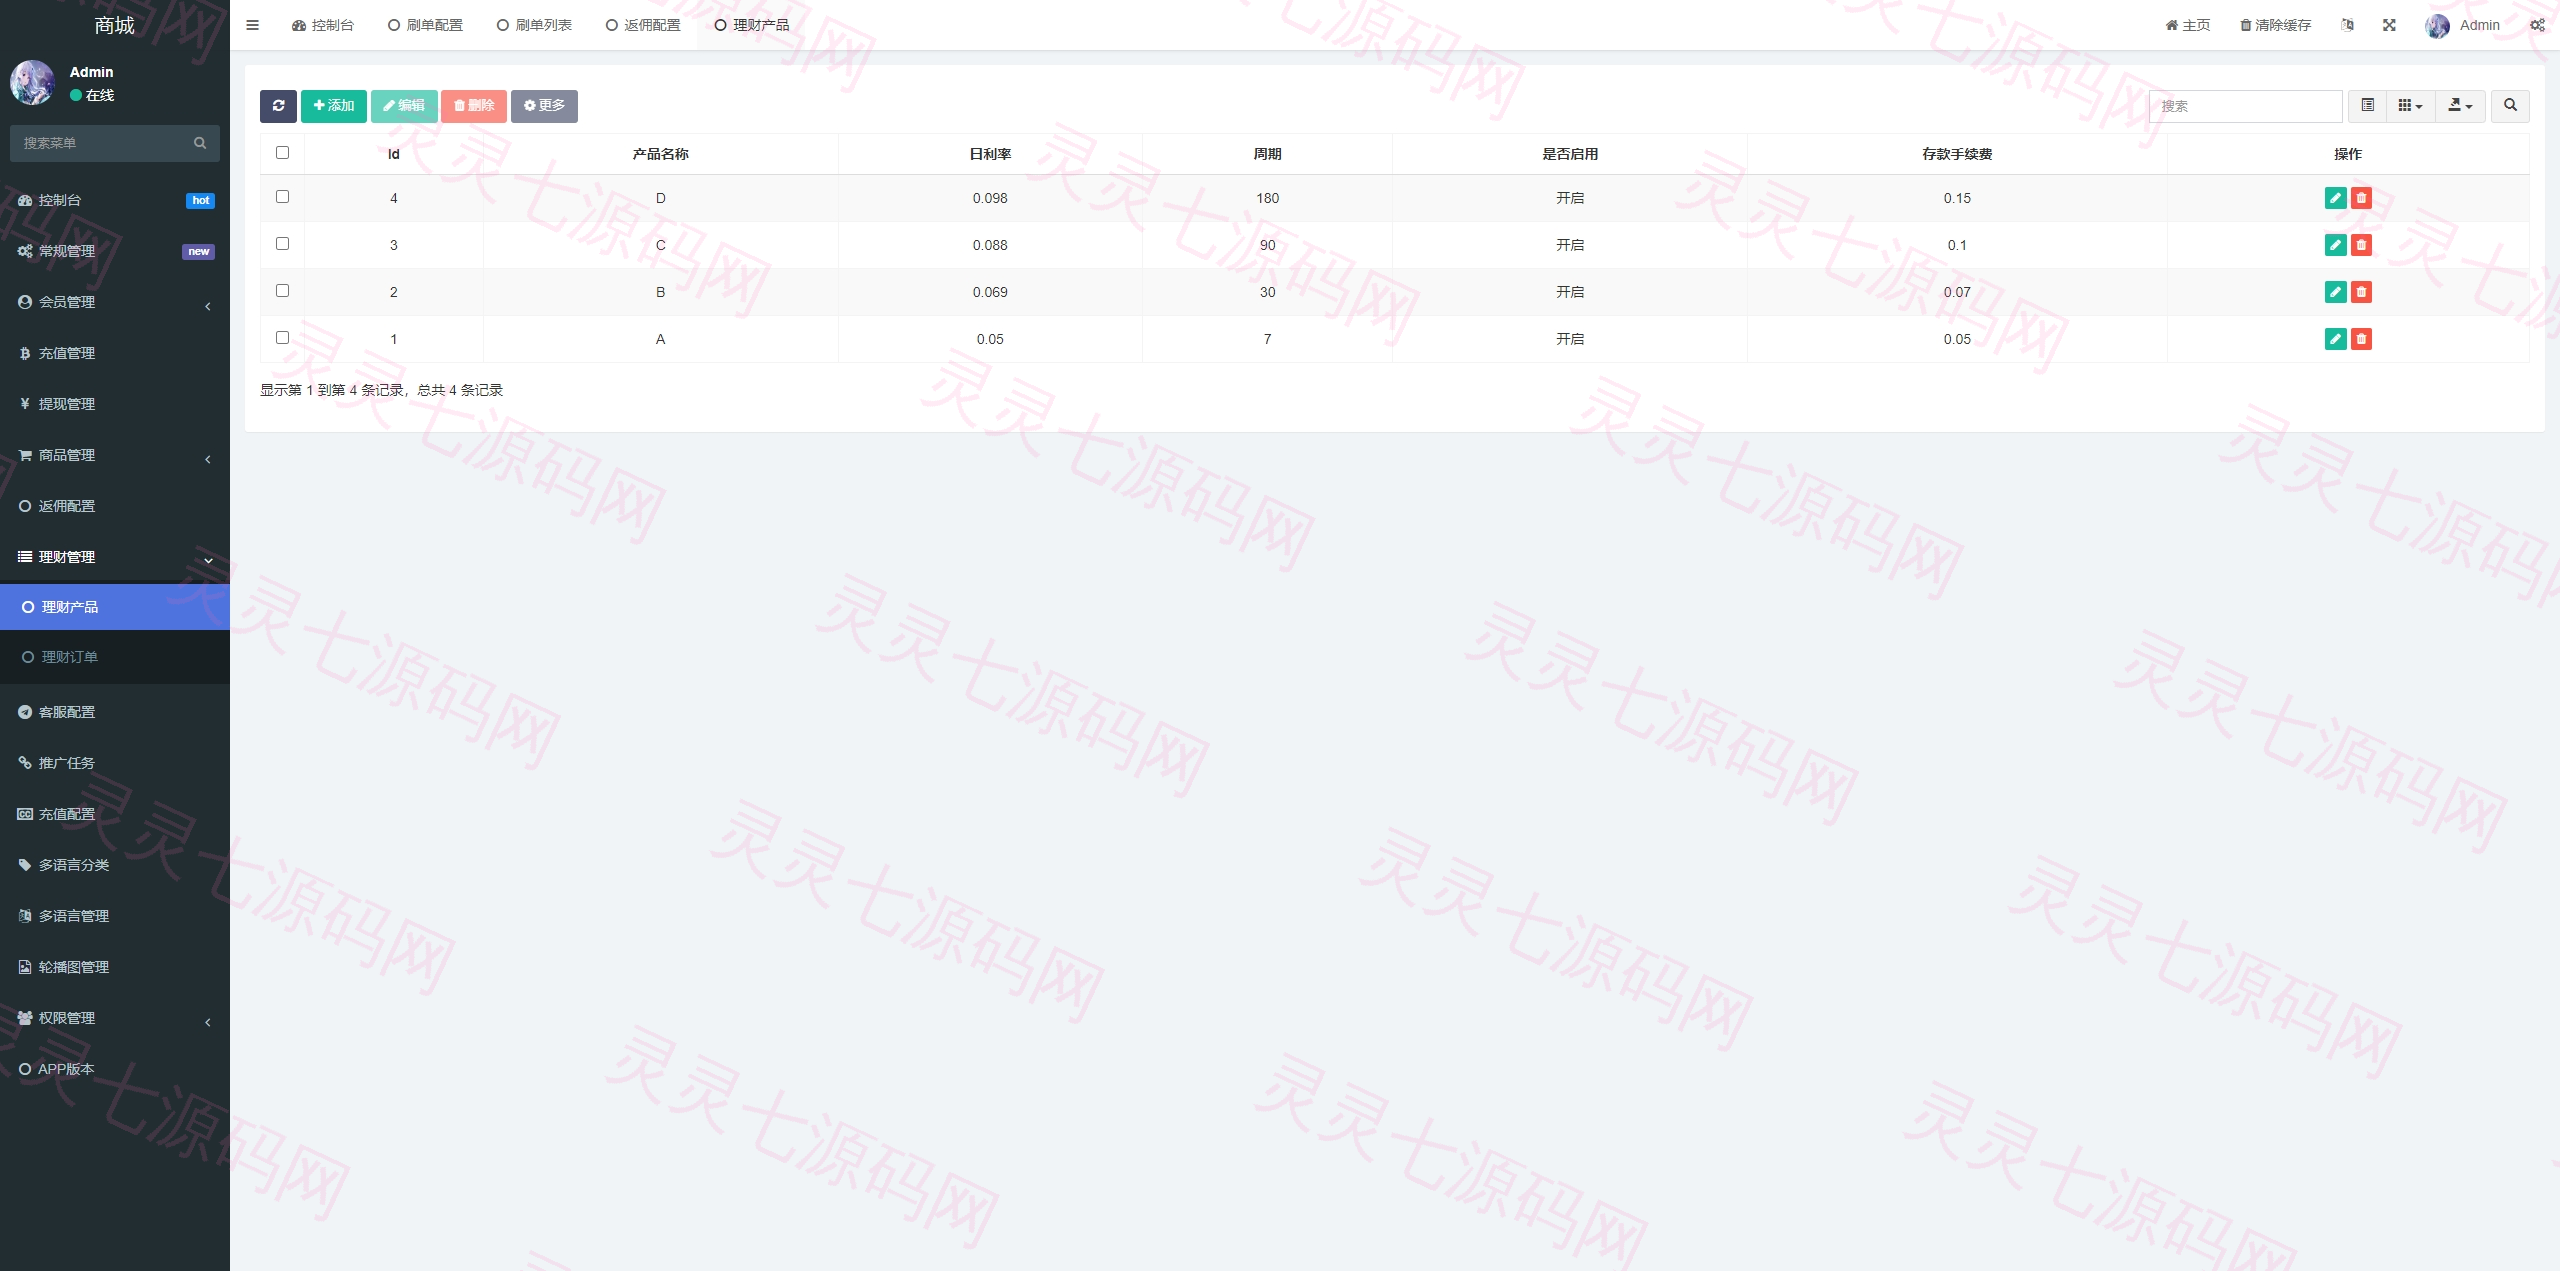This screenshot has height=1271, width=2560.
Task: Click into the table 搜索 input field
Action: pyautogui.click(x=2246, y=106)
